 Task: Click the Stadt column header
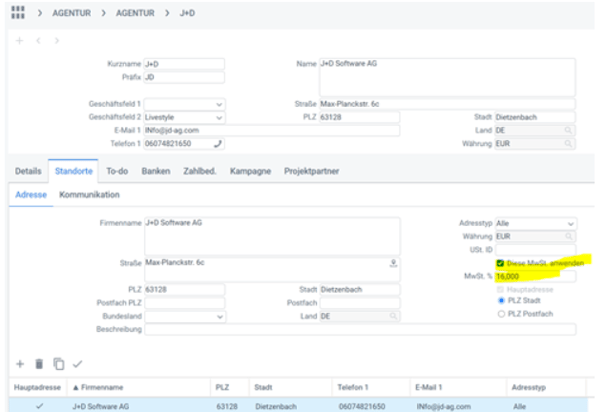[x=291, y=387]
